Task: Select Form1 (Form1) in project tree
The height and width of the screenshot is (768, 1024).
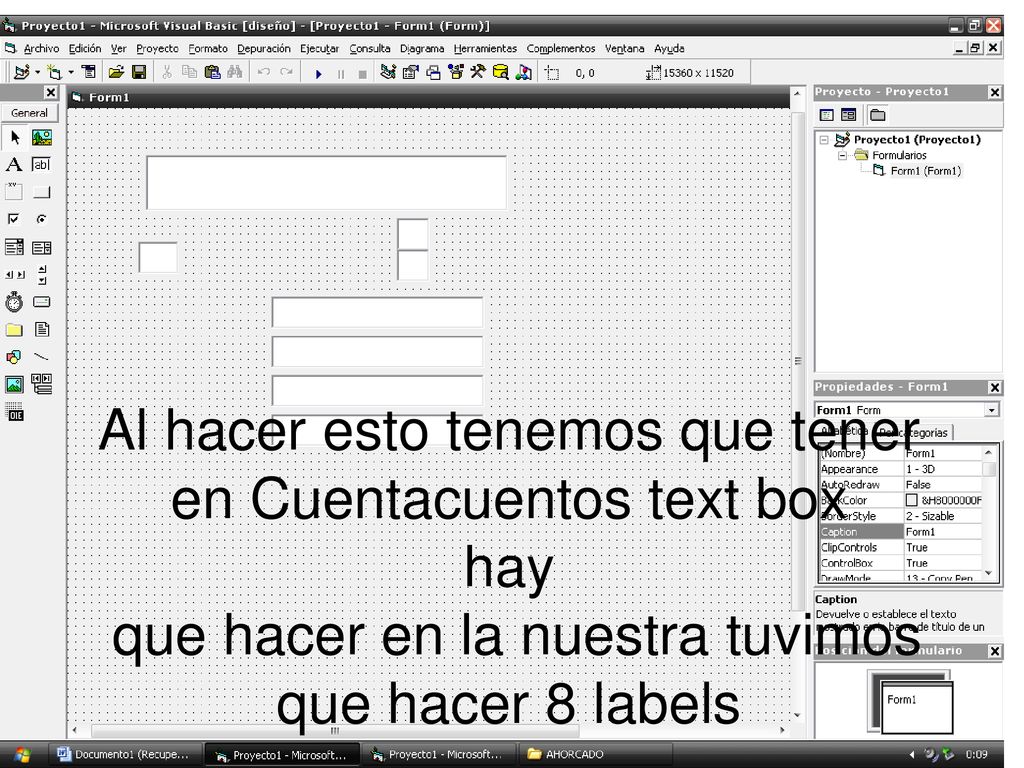Action: click(x=925, y=171)
